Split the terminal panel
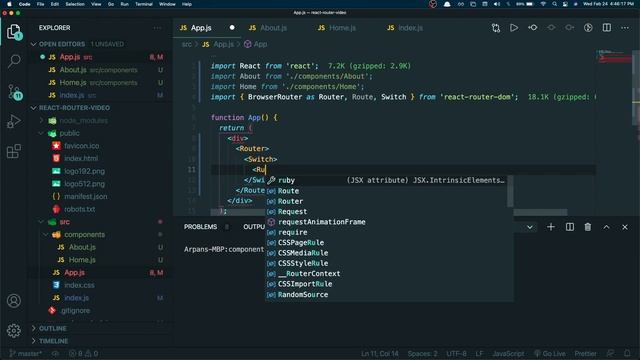Viewport: 640px width, 360px height. pyautogui.click(x=569, y=227)
